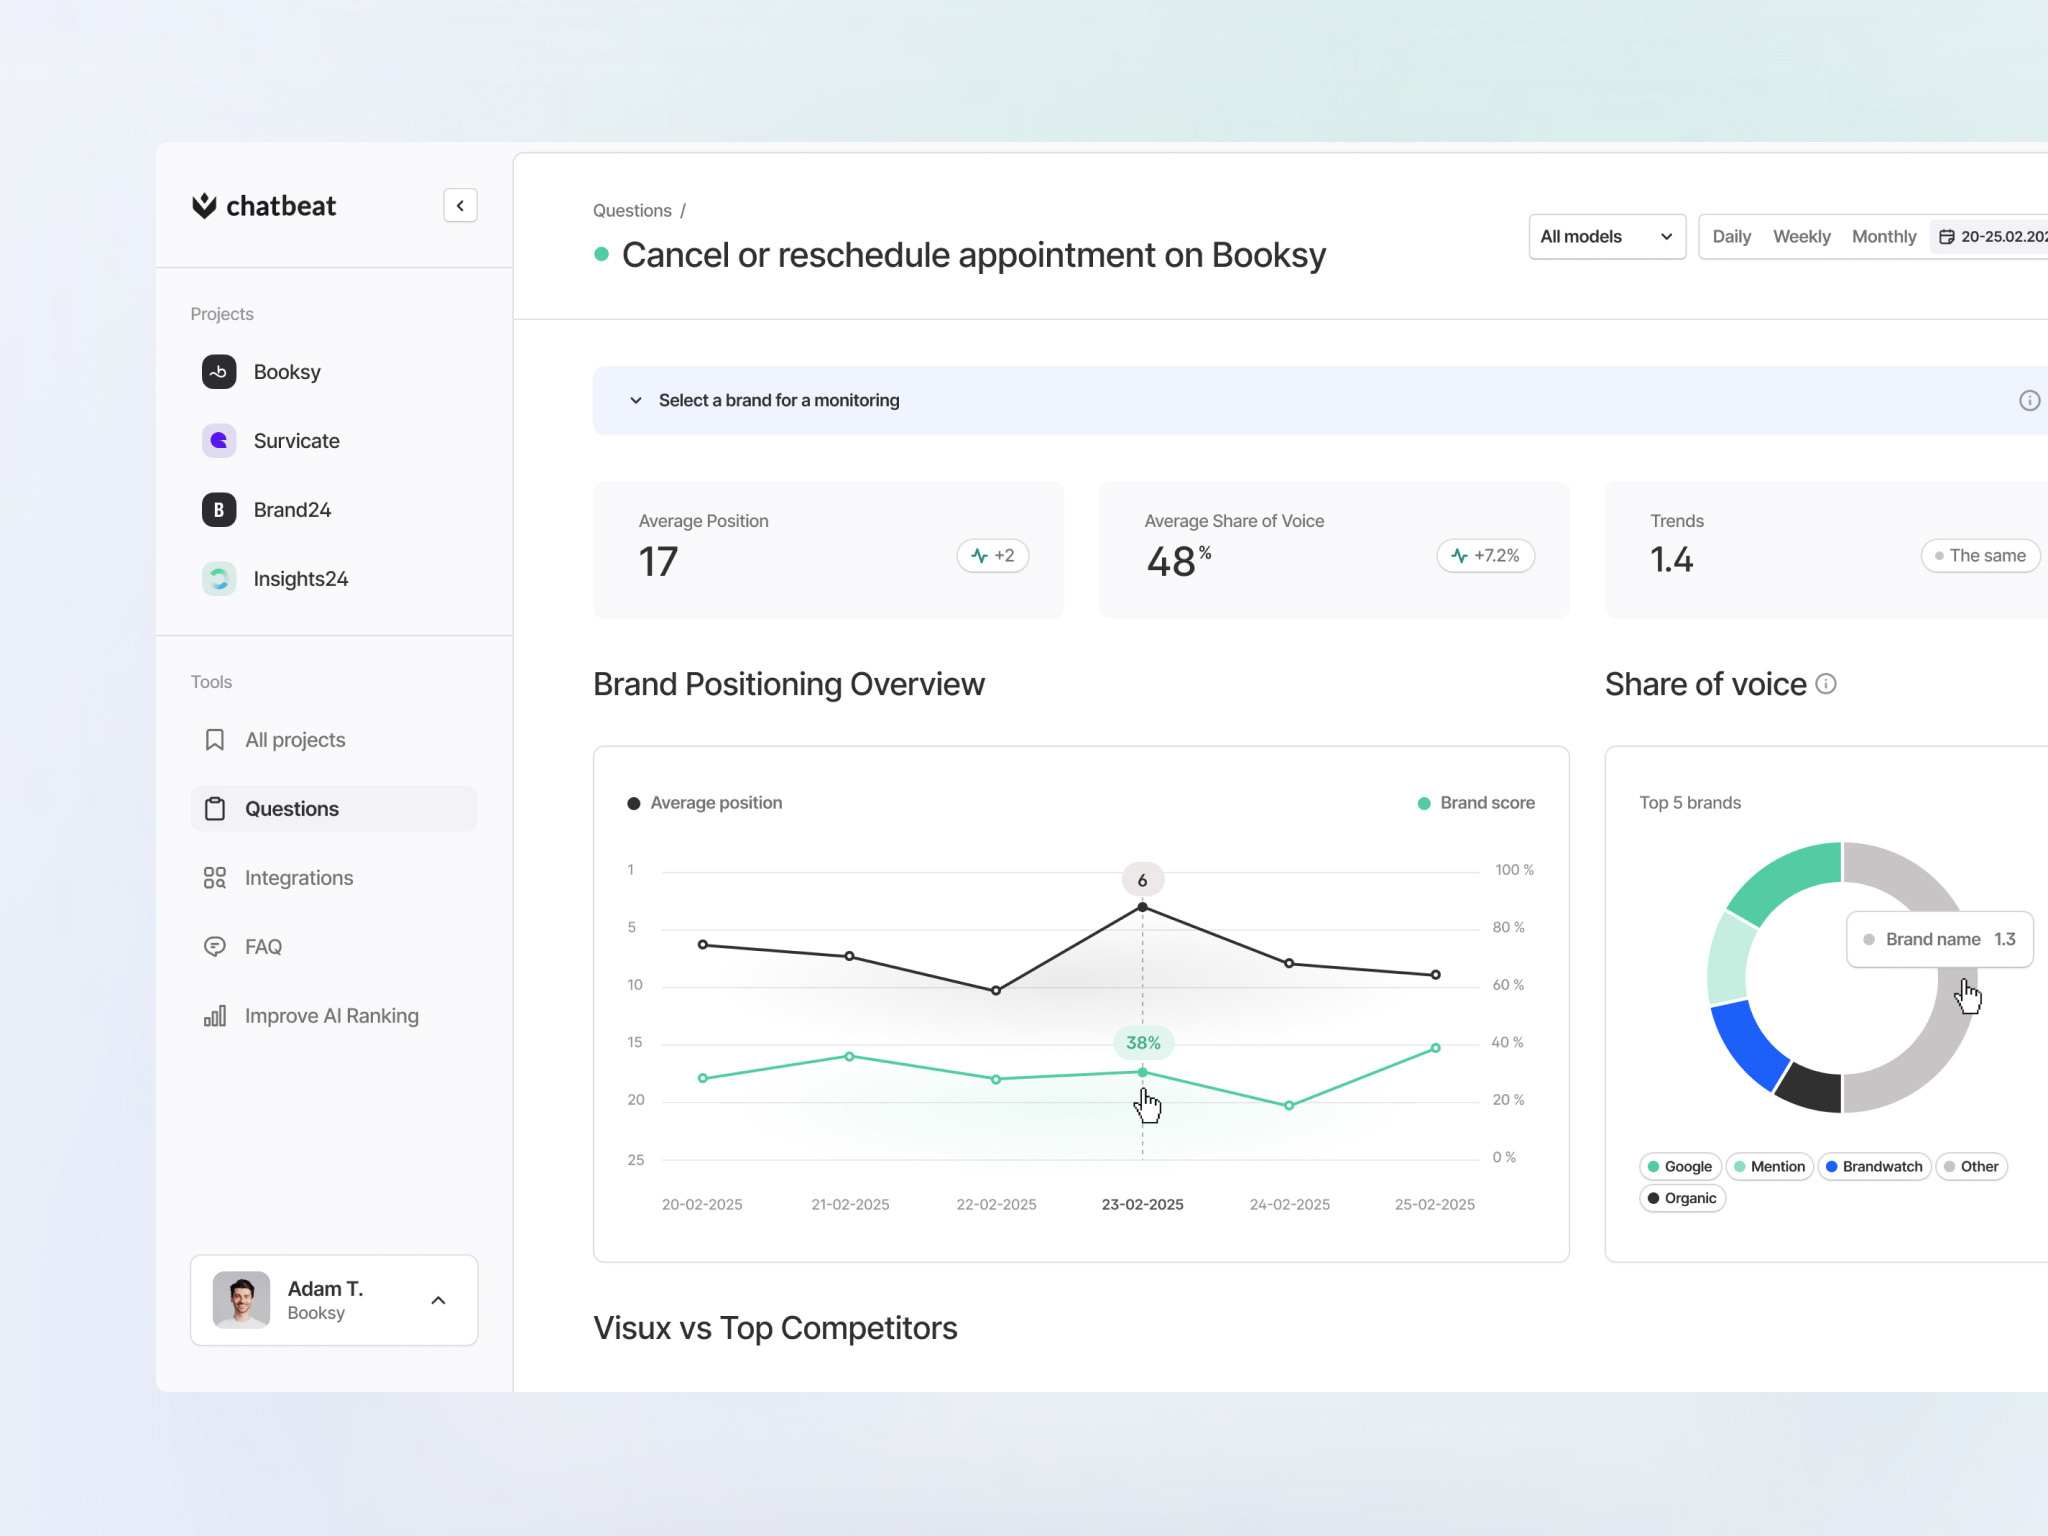Go to Questions breadcrumb link

pyautogui.click(x=632, y=211)
